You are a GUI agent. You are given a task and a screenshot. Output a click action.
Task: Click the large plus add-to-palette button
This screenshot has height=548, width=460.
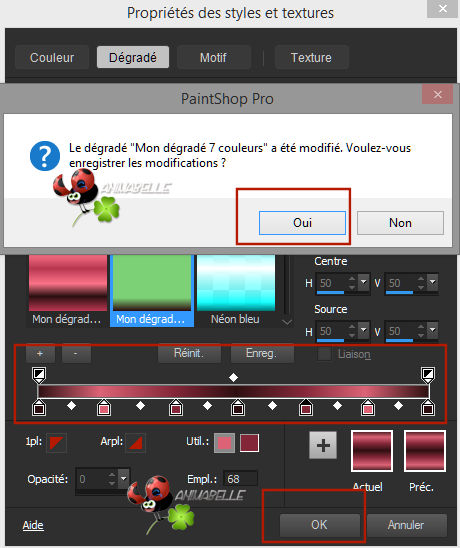(x=323, y=445)
